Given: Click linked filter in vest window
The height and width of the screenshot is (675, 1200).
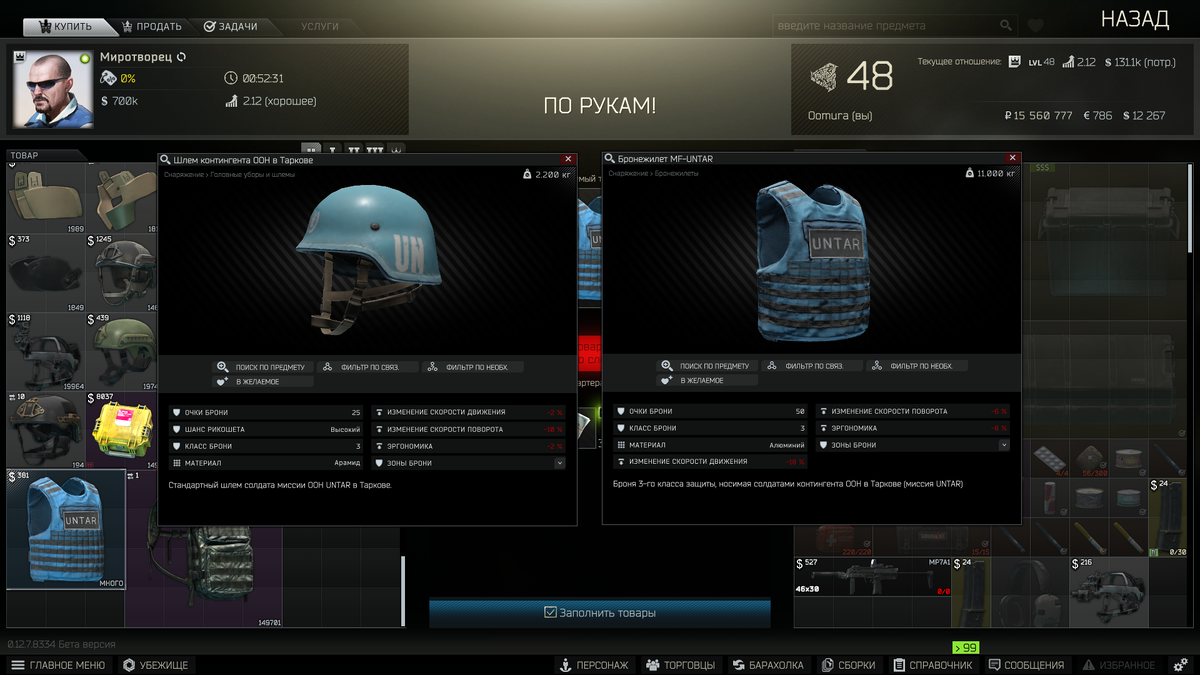Looking at the screenshot, I should tap(812, 366).
